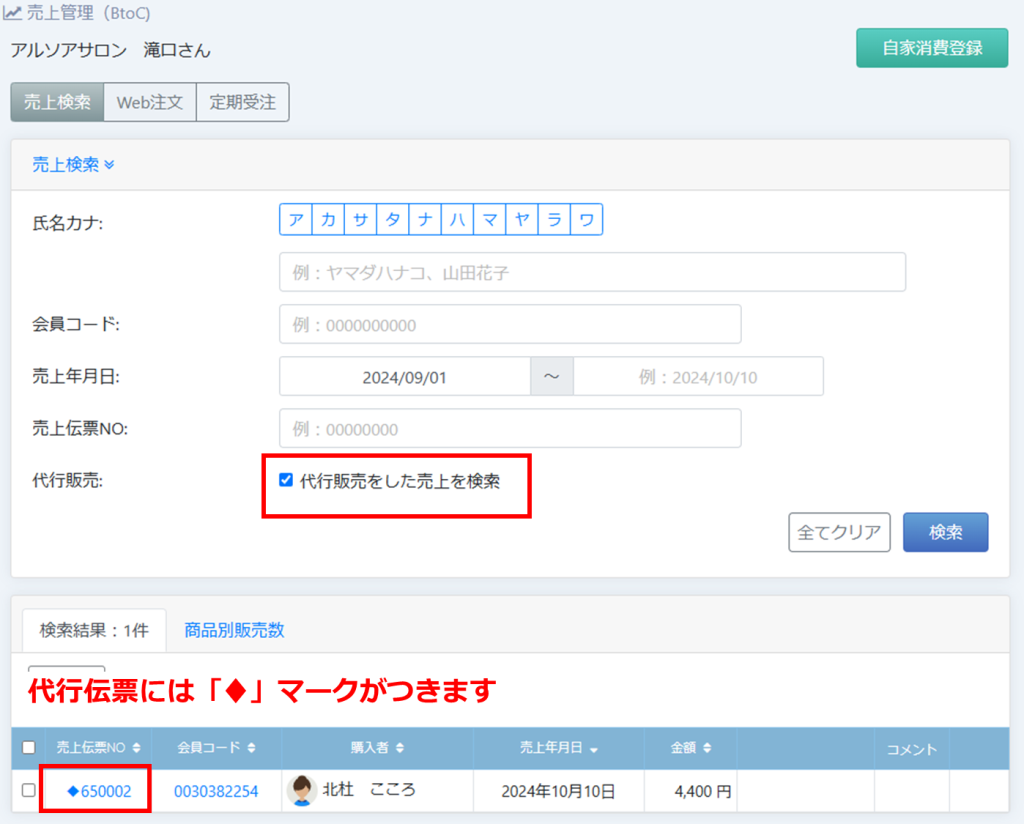Tick the select-all checkbox in table header

[x=28, y=748]
